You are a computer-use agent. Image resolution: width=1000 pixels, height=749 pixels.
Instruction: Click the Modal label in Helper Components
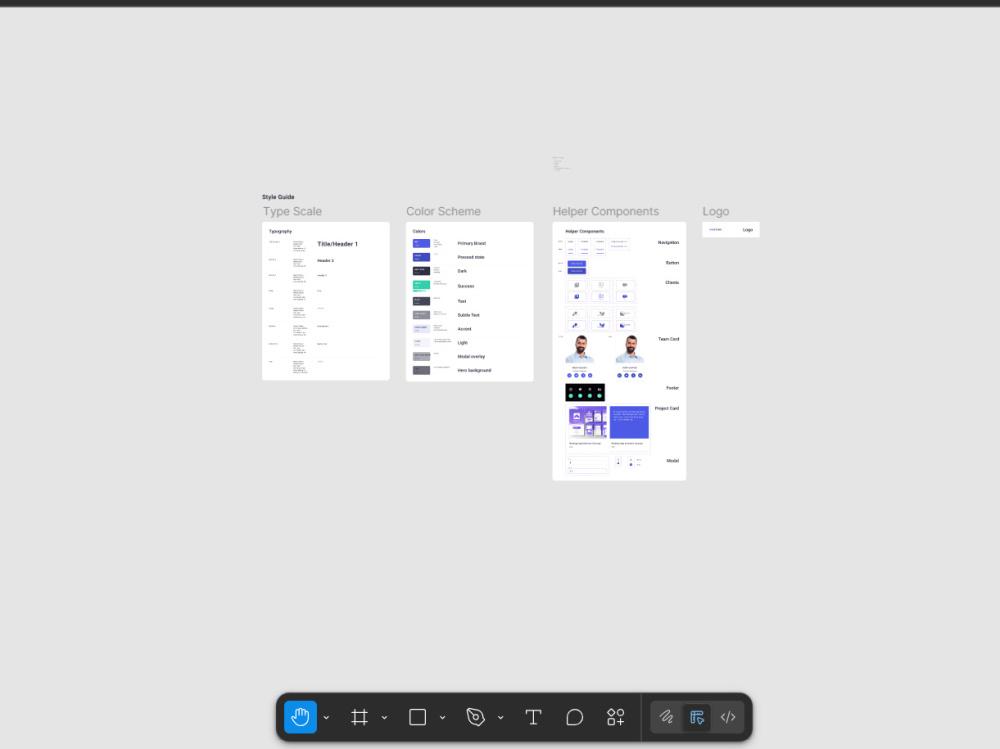672,461
